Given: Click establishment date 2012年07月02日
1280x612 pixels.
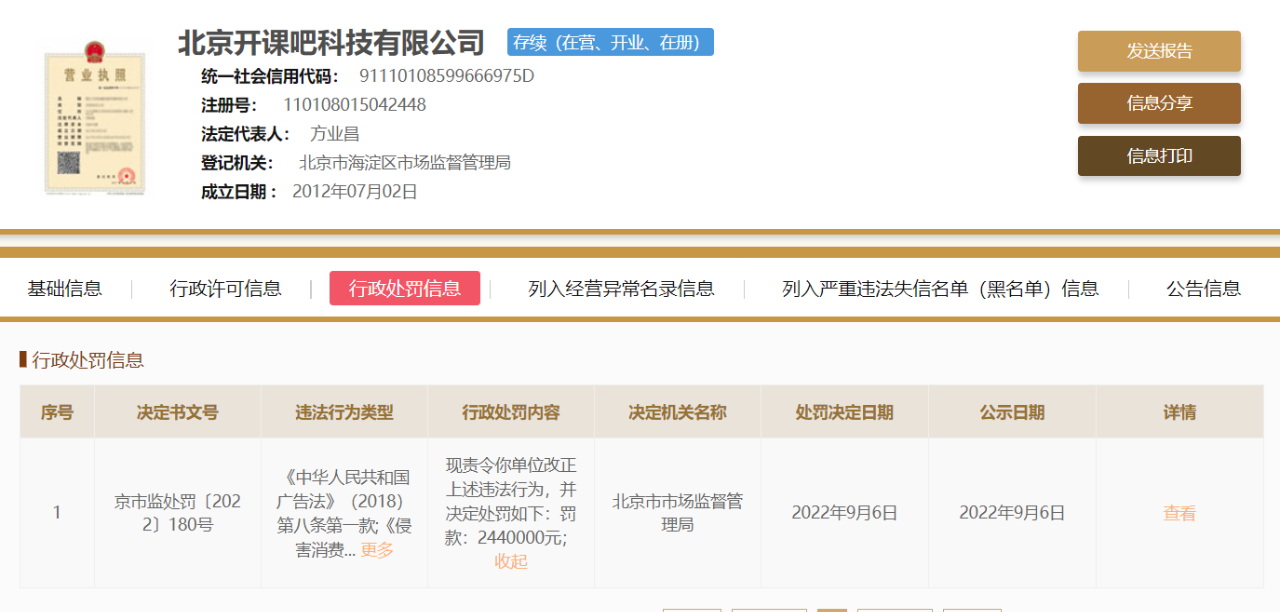Looking at the screenshot, I should 355,191.
